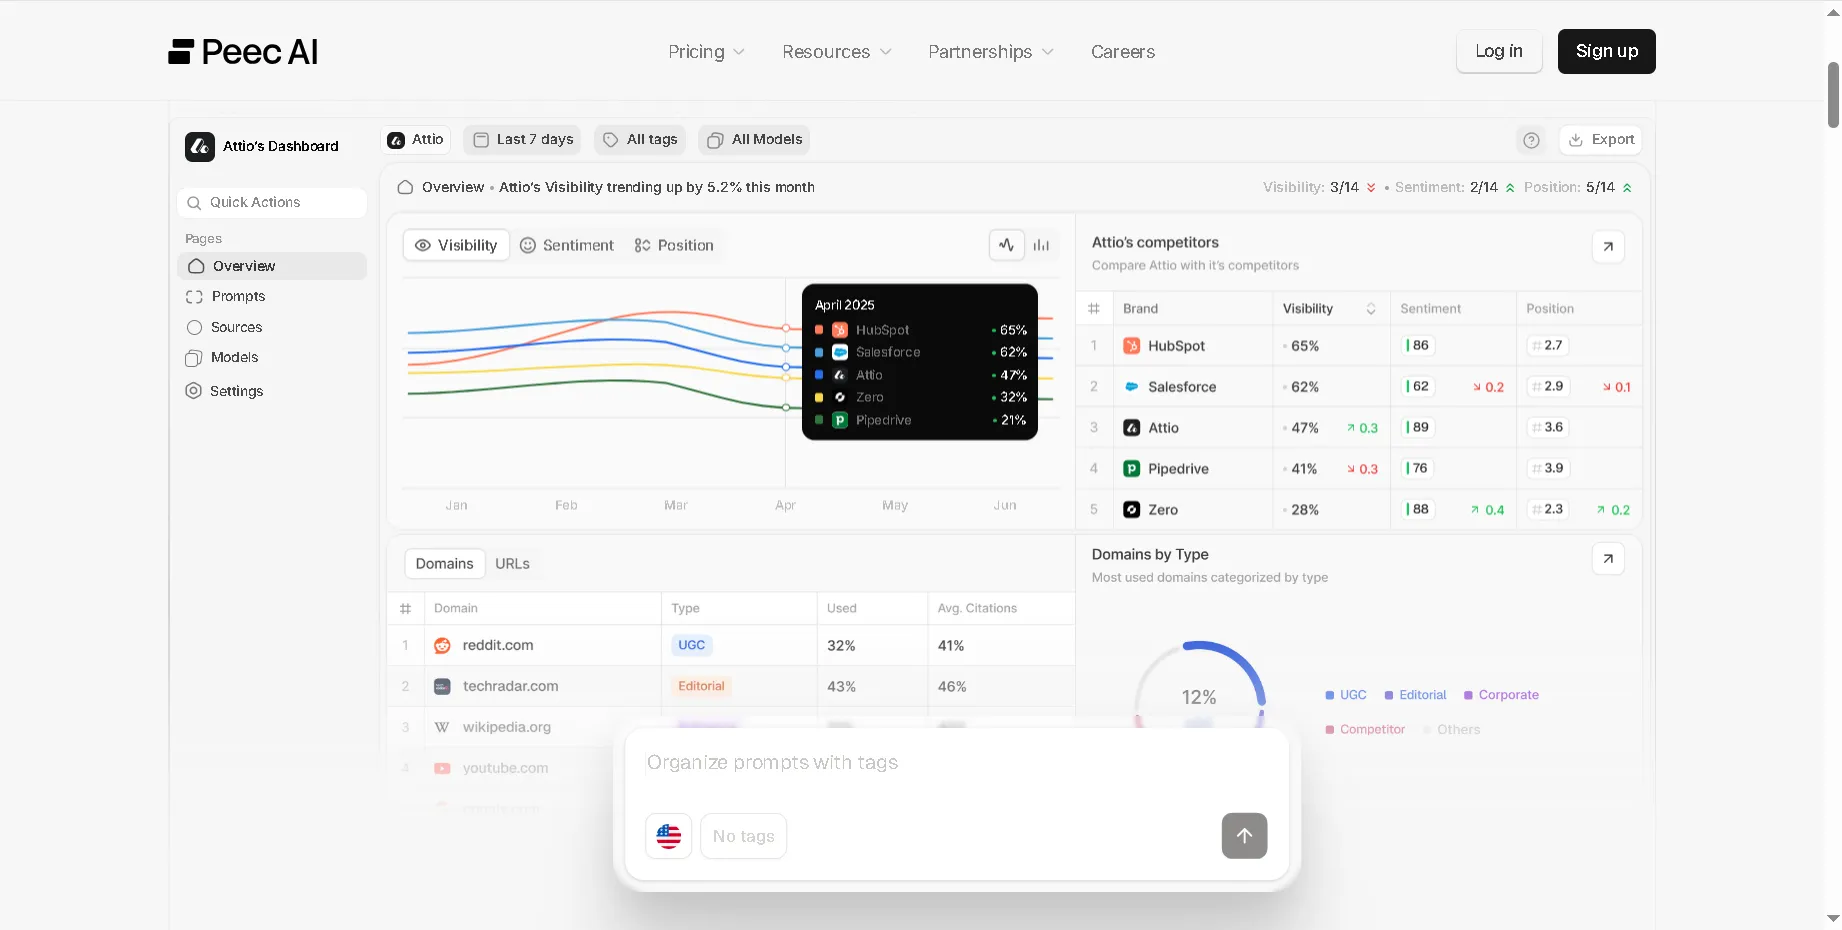The width and height of the screenshot is (1842, 930).
Task: Click the Corporate legend swatch
Action: [1469, 695]
